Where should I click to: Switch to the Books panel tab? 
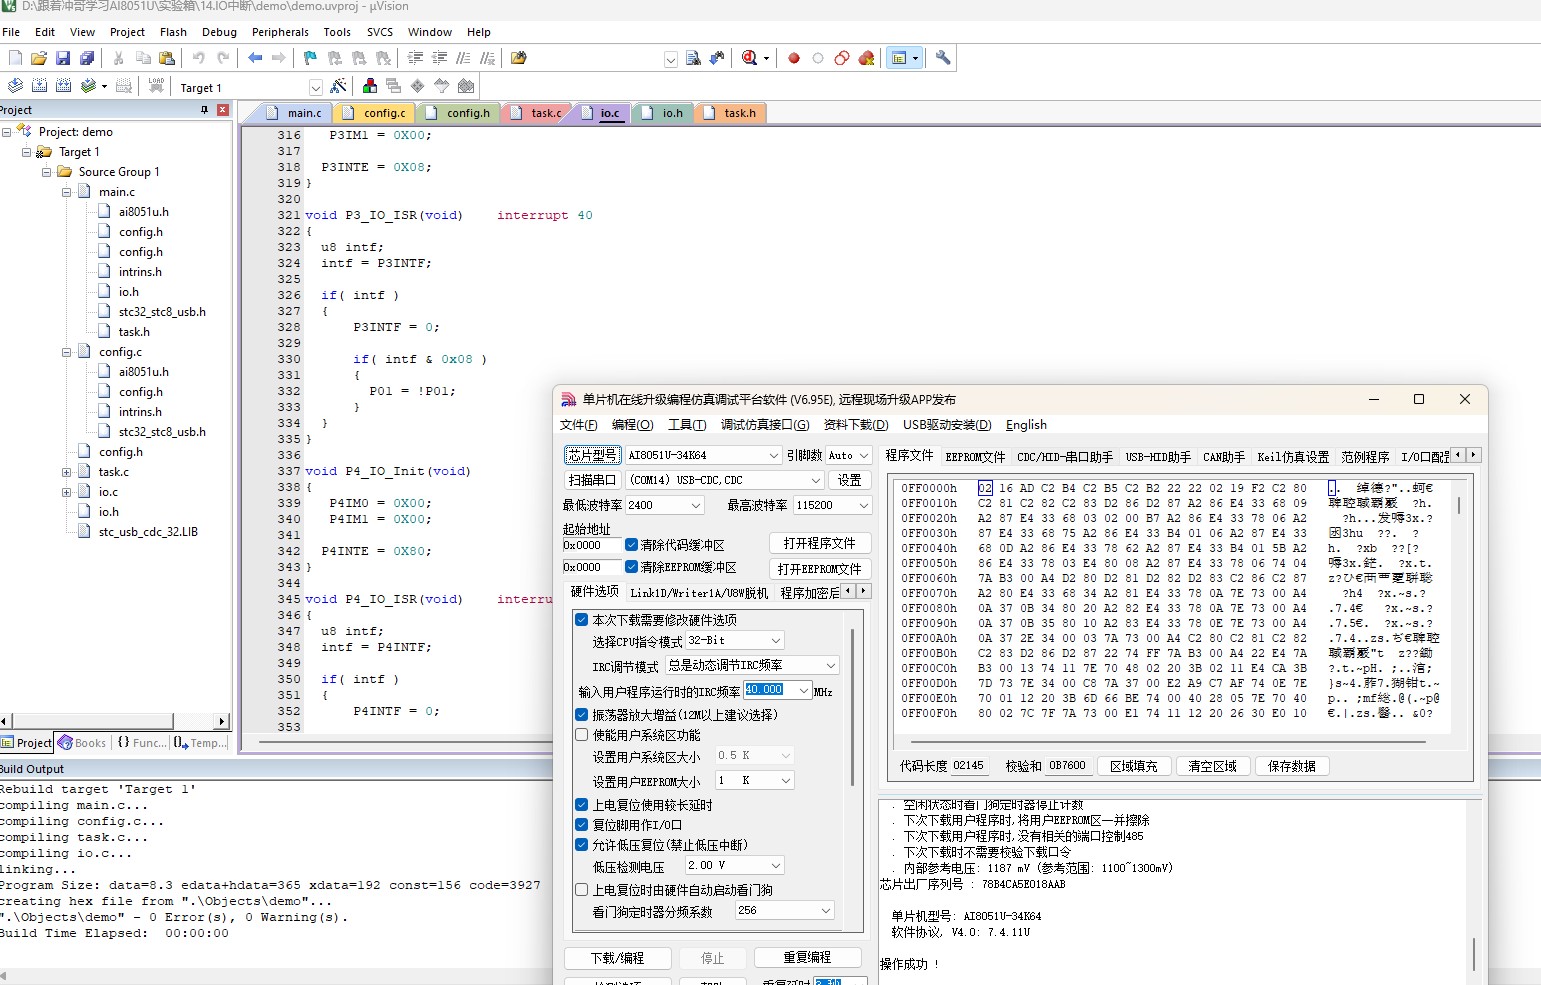click(82, 743)
